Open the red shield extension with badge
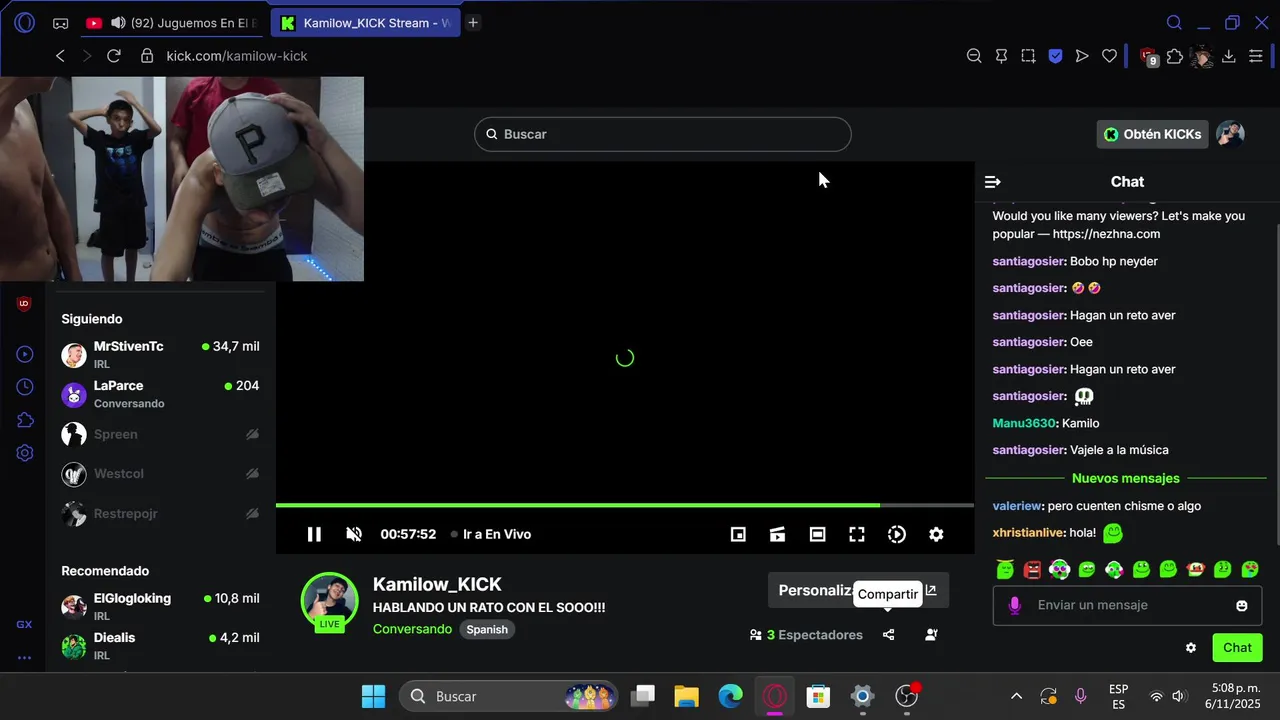The width and height of the screenshot is (1280, 720). coord(1148,57)
